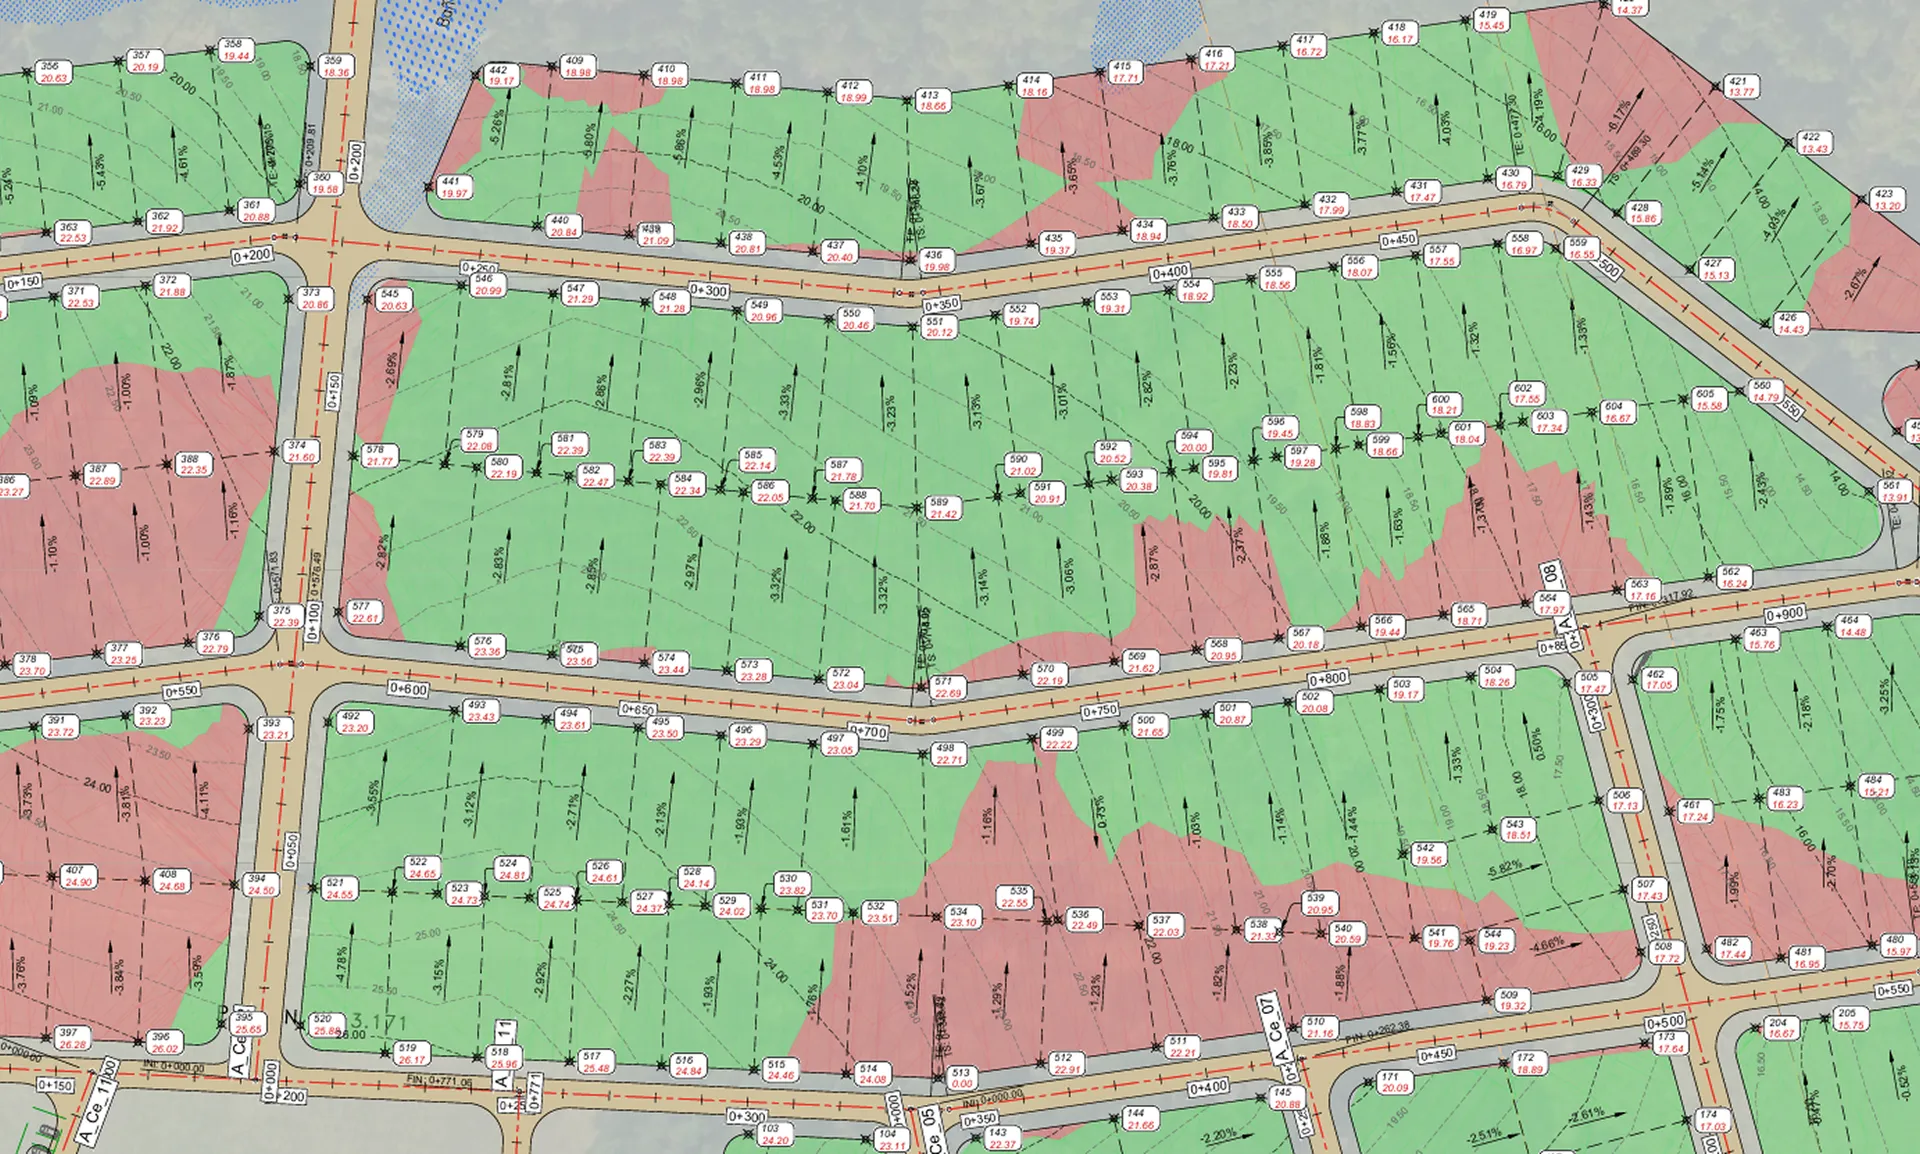Select point label 563 with elevation 17.16
This screenshot has height=1154, width=1920.
point(1642,589)
